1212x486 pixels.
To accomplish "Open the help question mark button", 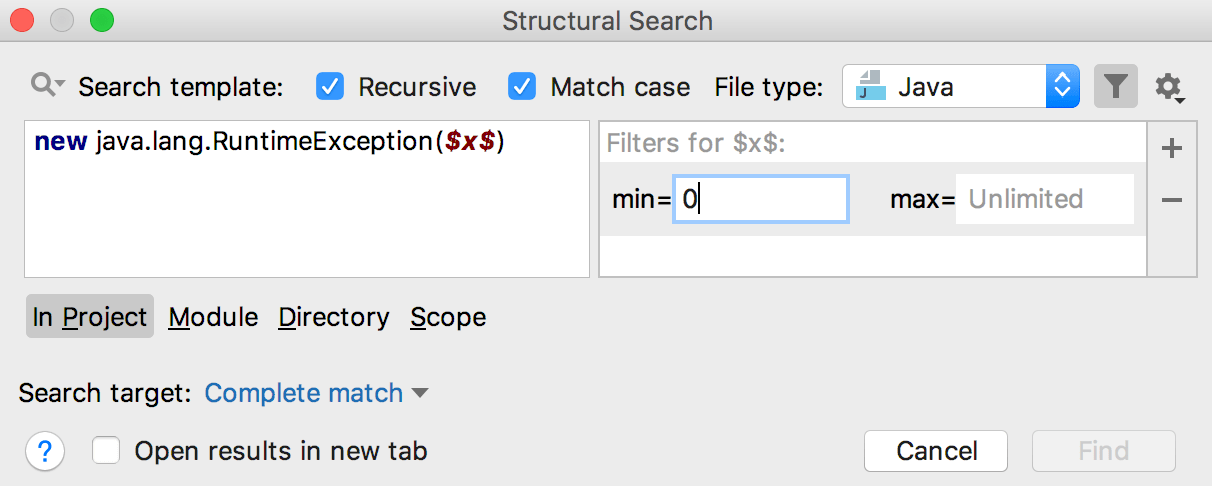I will click(x=45, y=452).
